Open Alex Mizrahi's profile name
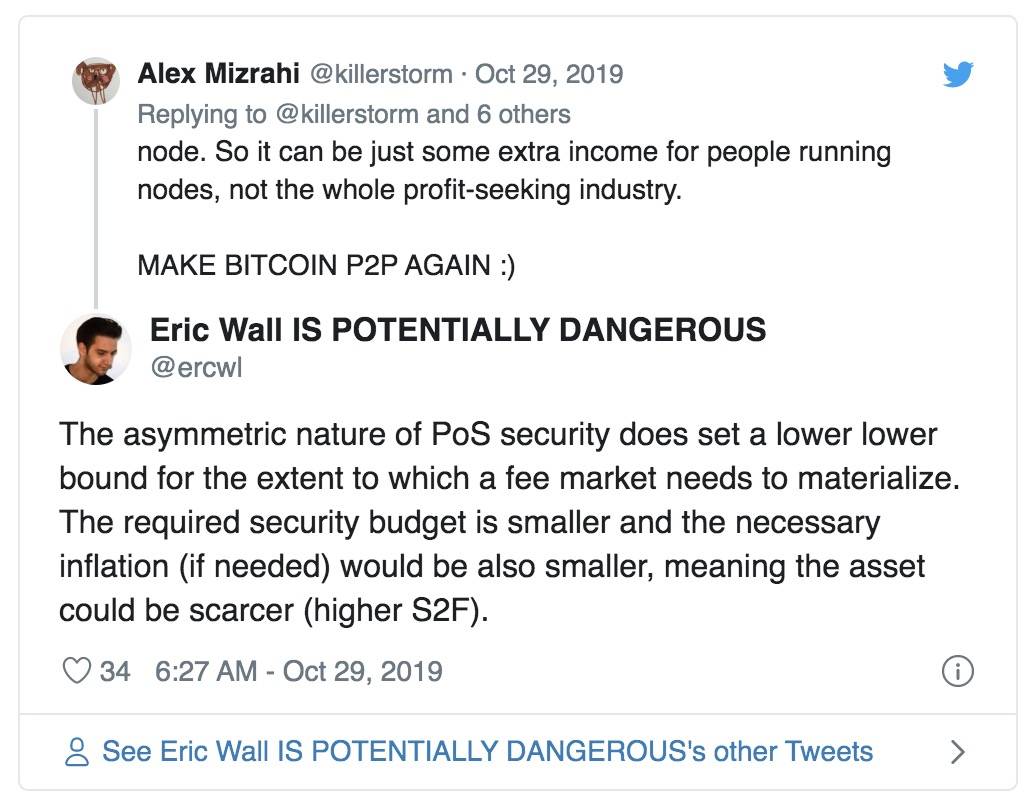The height and width of the screenshot is (802, 1030). (218, 74)
